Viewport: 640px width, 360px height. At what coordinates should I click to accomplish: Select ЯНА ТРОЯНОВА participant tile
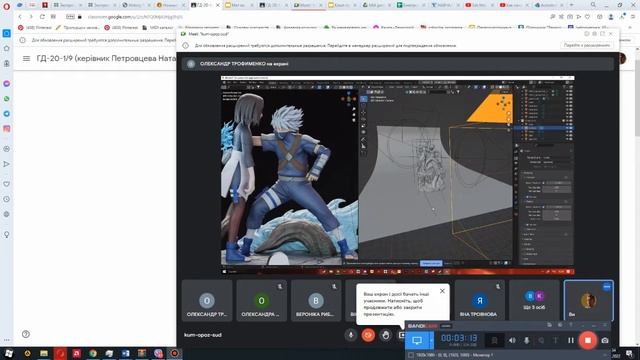coord(480,300)
